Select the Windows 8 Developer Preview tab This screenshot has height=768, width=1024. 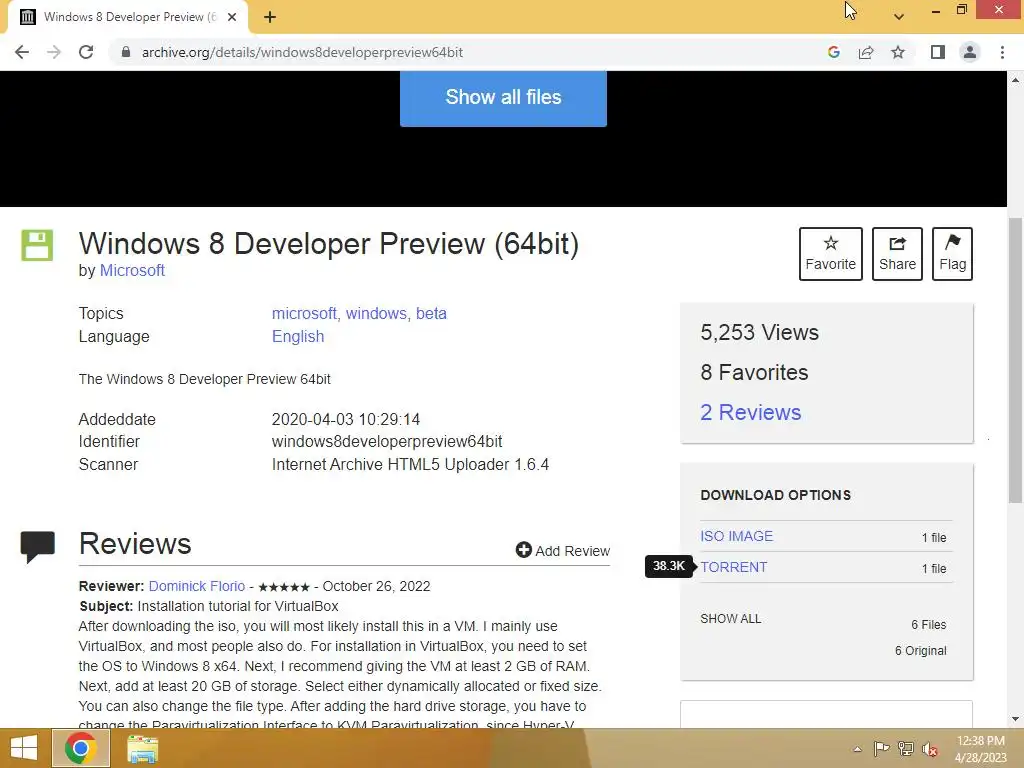click(127, 18)
